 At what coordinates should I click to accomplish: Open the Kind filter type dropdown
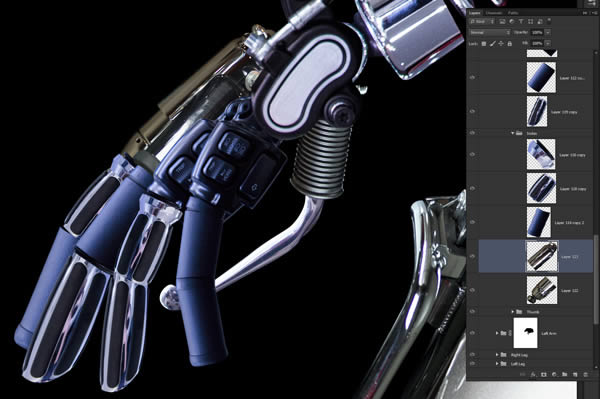click(482, 21)
